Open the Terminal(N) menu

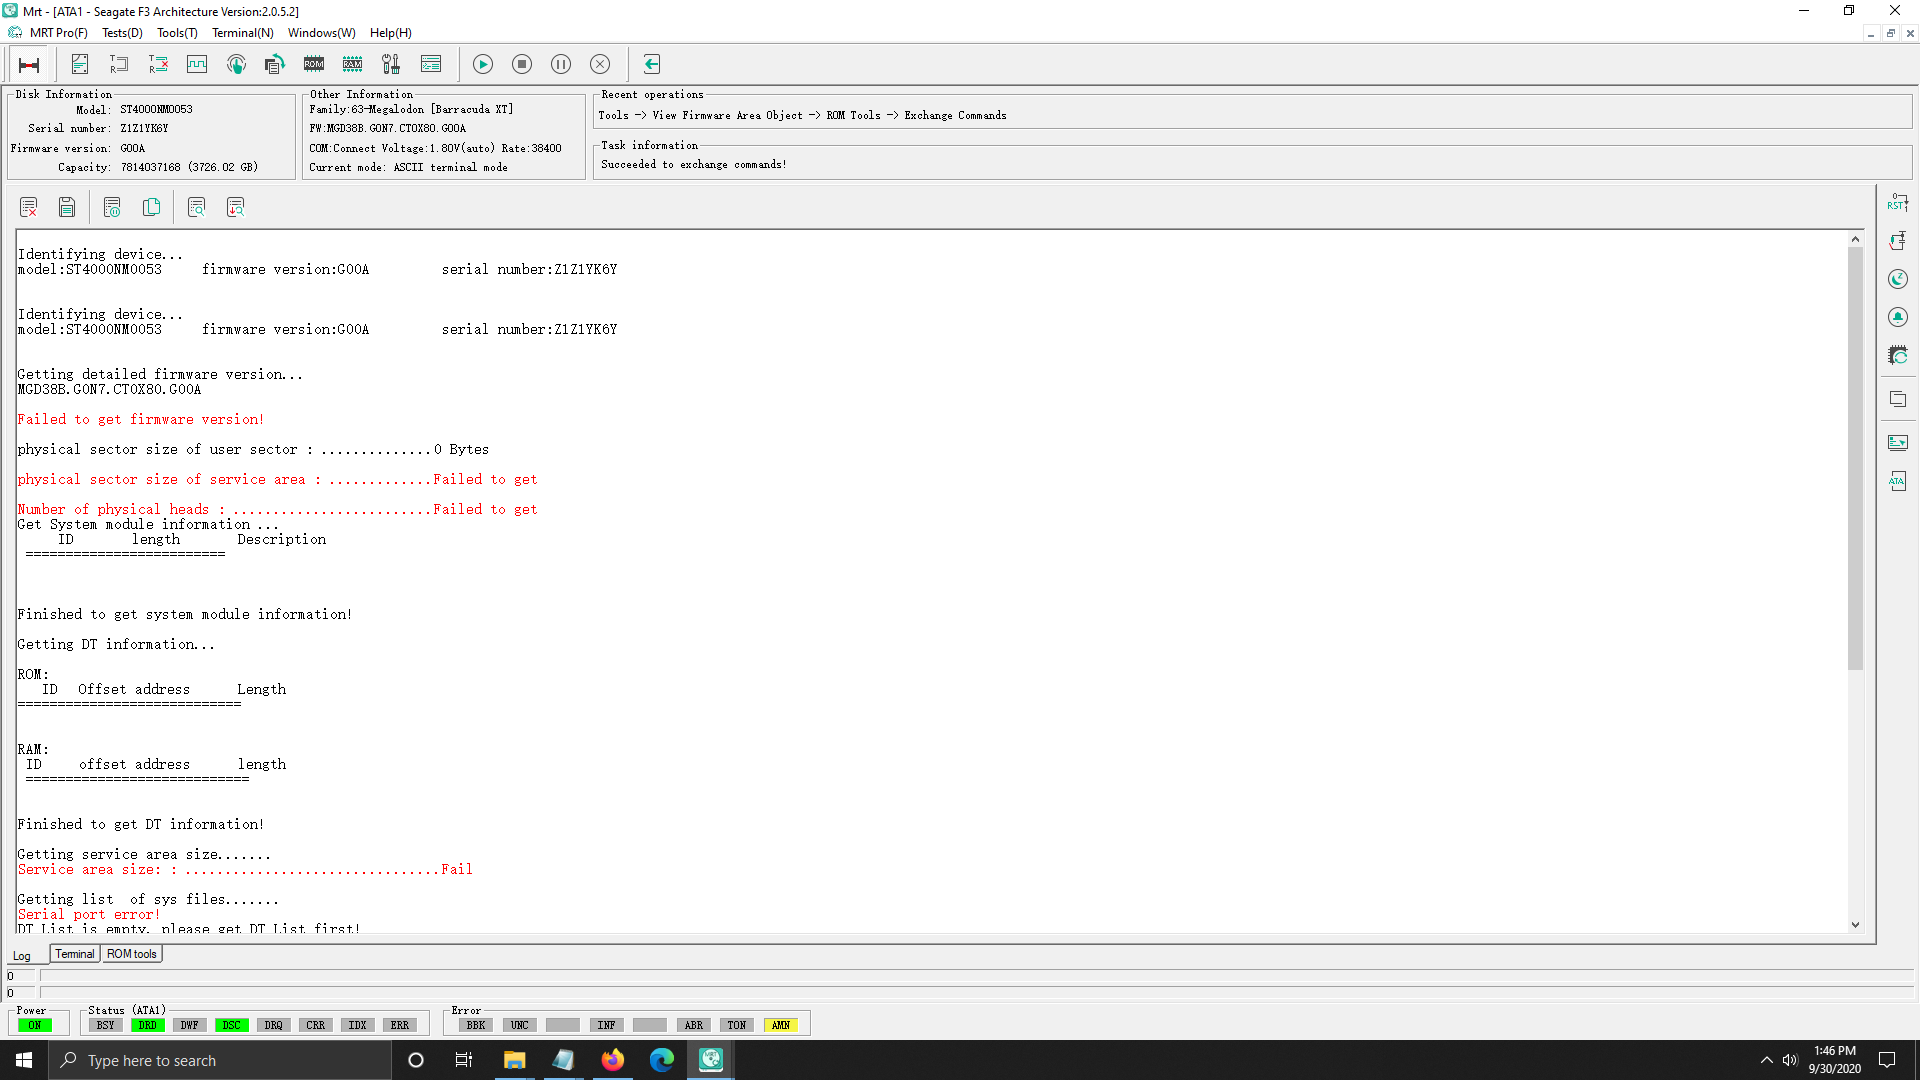(243, 33)
